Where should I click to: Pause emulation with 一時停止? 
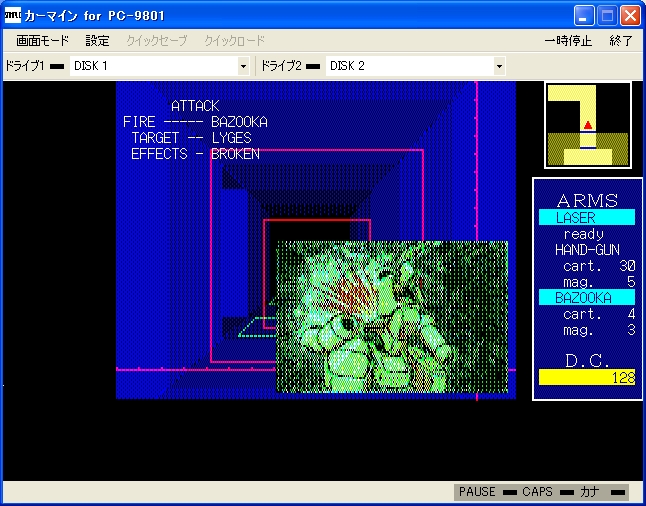568,41
